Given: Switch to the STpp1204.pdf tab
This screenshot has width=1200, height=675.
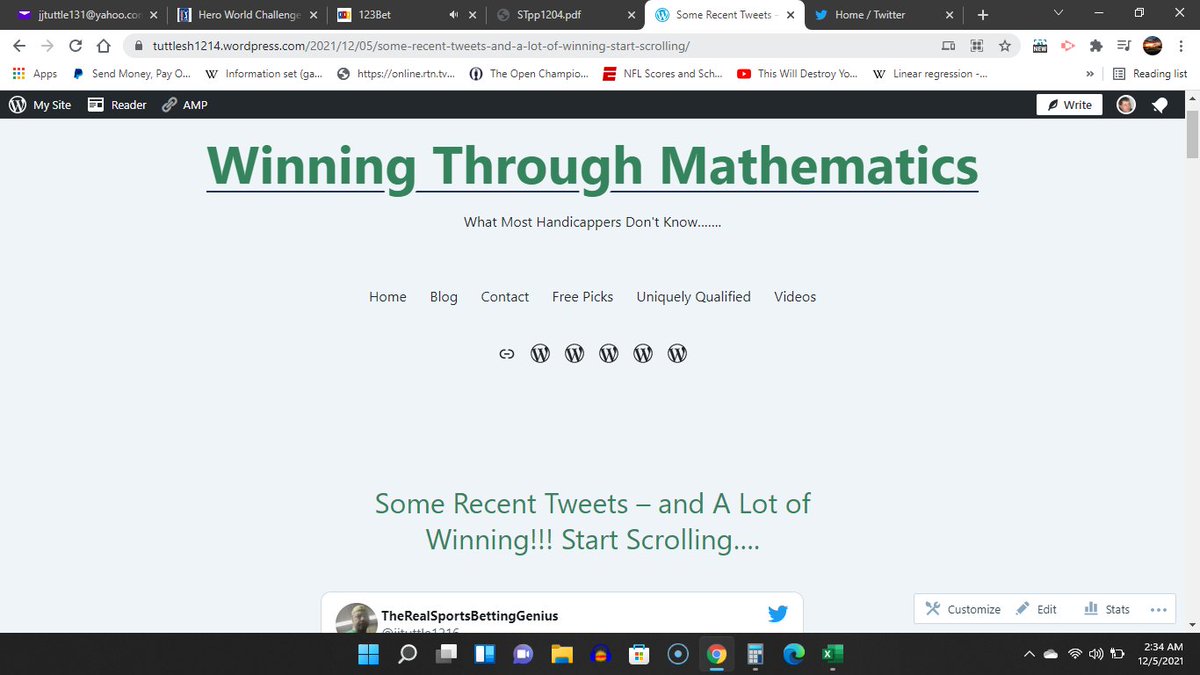Looking at the screenshot, I should (x=568, y=15).
